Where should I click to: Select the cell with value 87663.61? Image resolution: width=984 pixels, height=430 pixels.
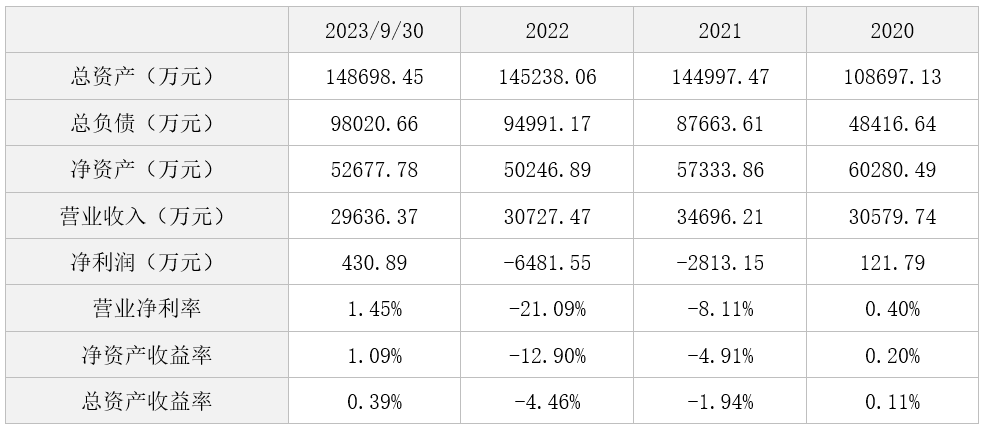(720, 123)
